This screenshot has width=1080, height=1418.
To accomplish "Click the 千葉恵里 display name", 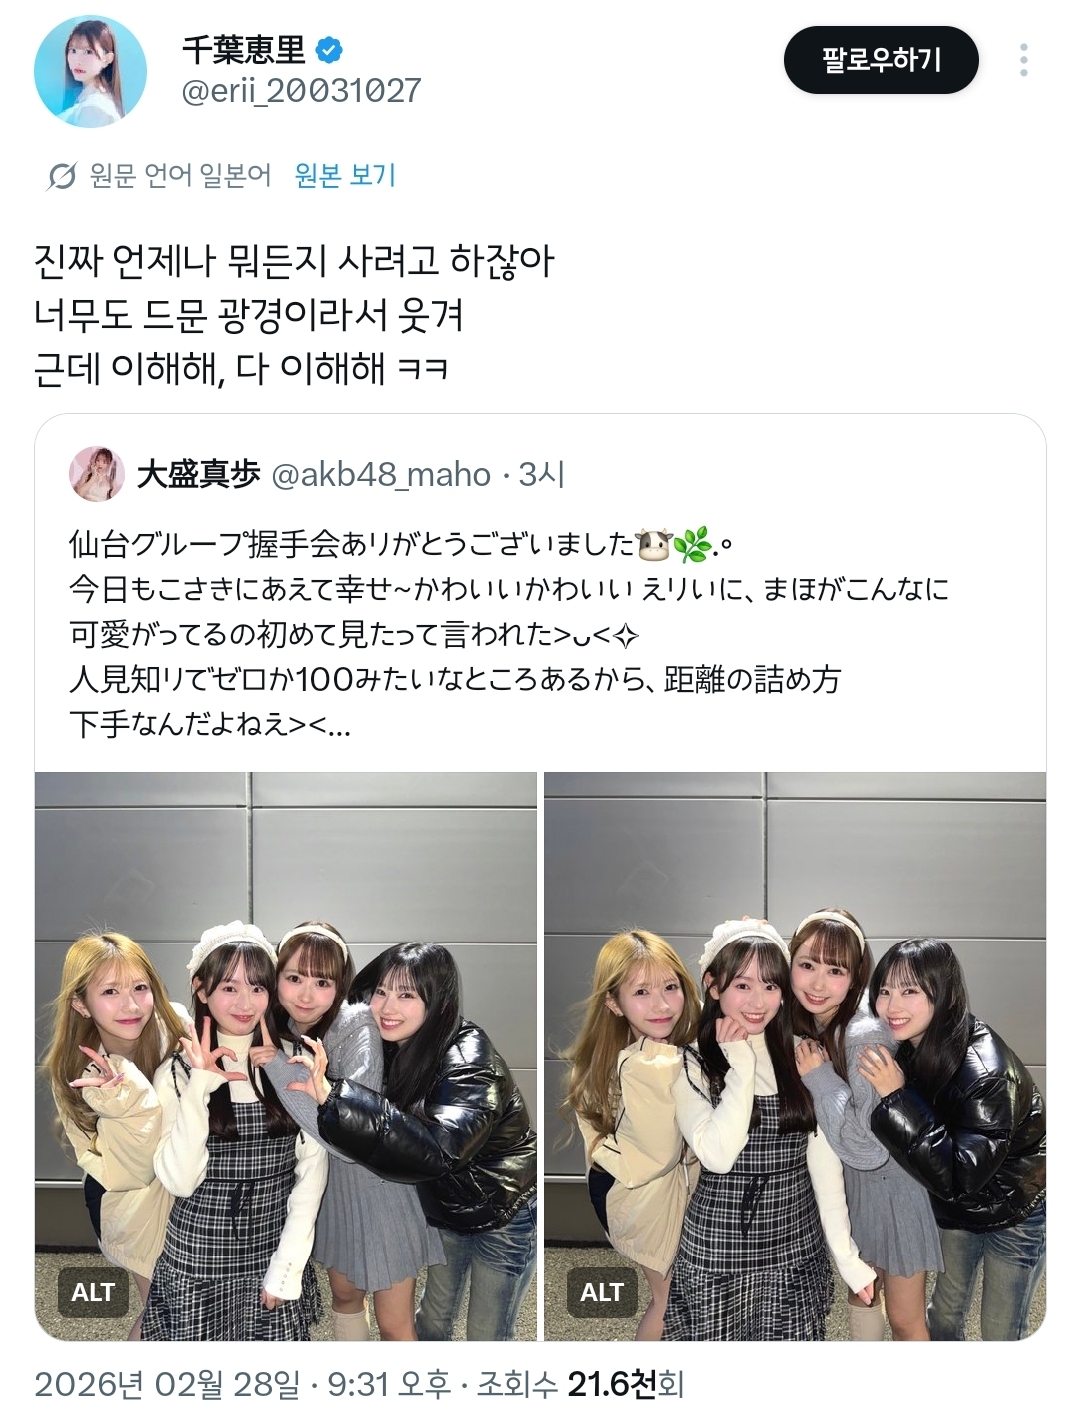I will (x=244, y=48).
